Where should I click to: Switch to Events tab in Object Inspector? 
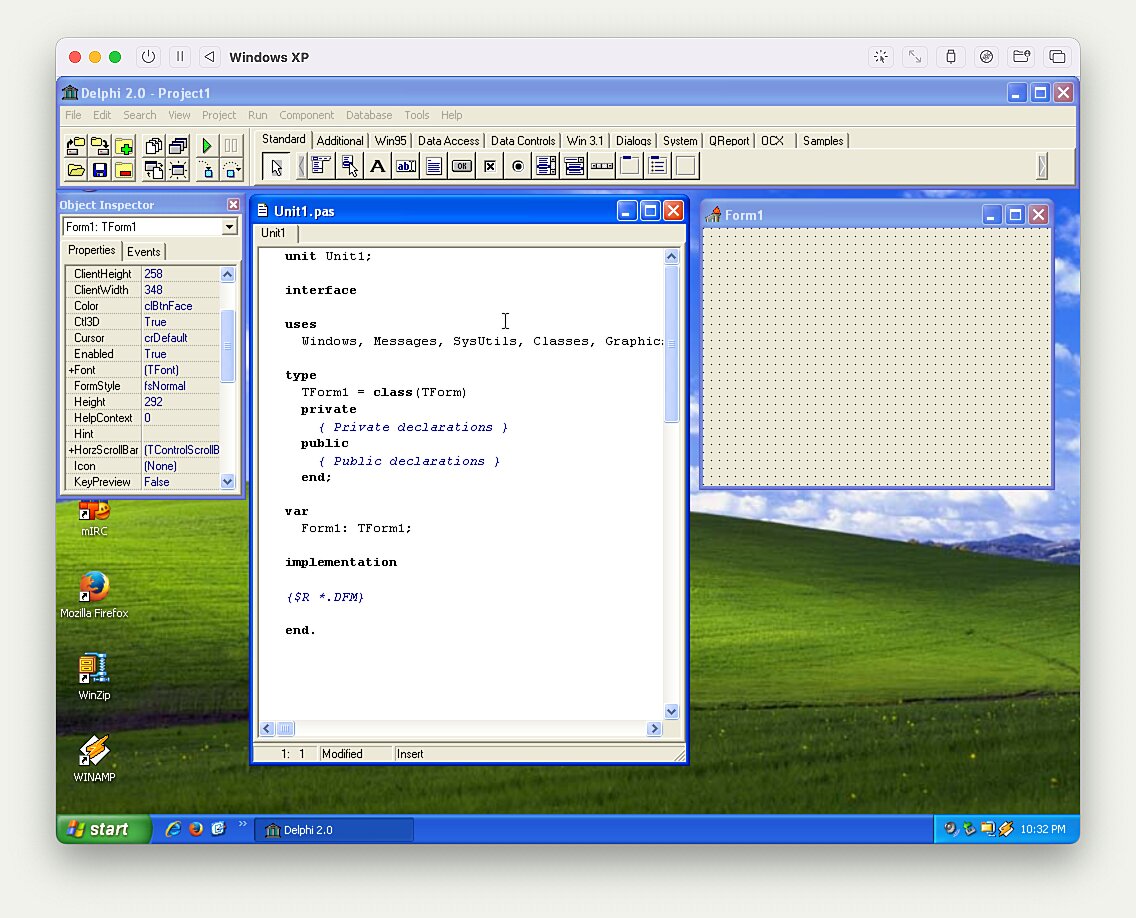(x=143, y=251)
